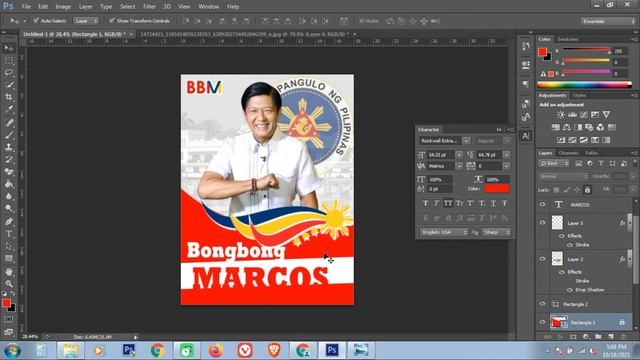Toggle Layer 5 Stroke effect visibility
Screen dimensions: 640x360
[x=570, y=245]
